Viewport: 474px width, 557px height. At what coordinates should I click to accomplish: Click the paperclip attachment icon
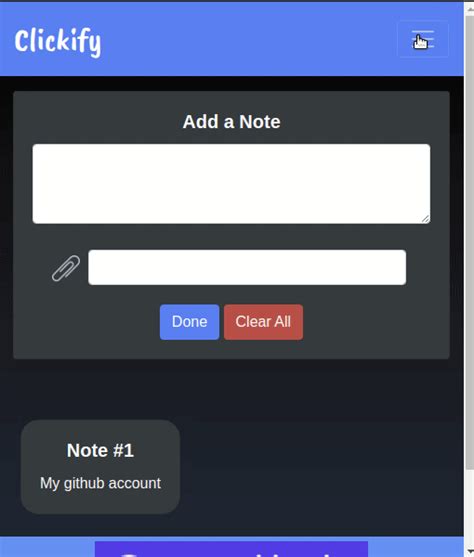tap(66, 268)
